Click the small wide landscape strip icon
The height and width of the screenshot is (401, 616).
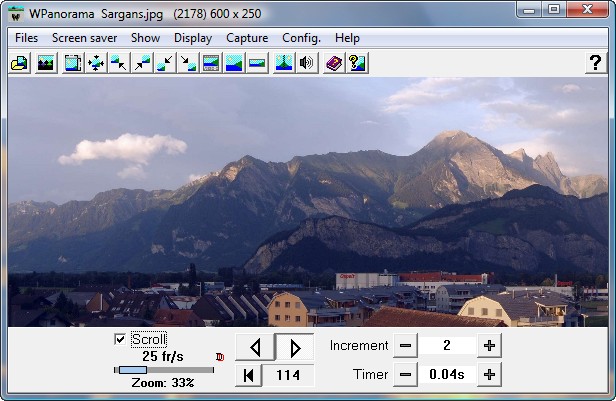tap(257, 63)
